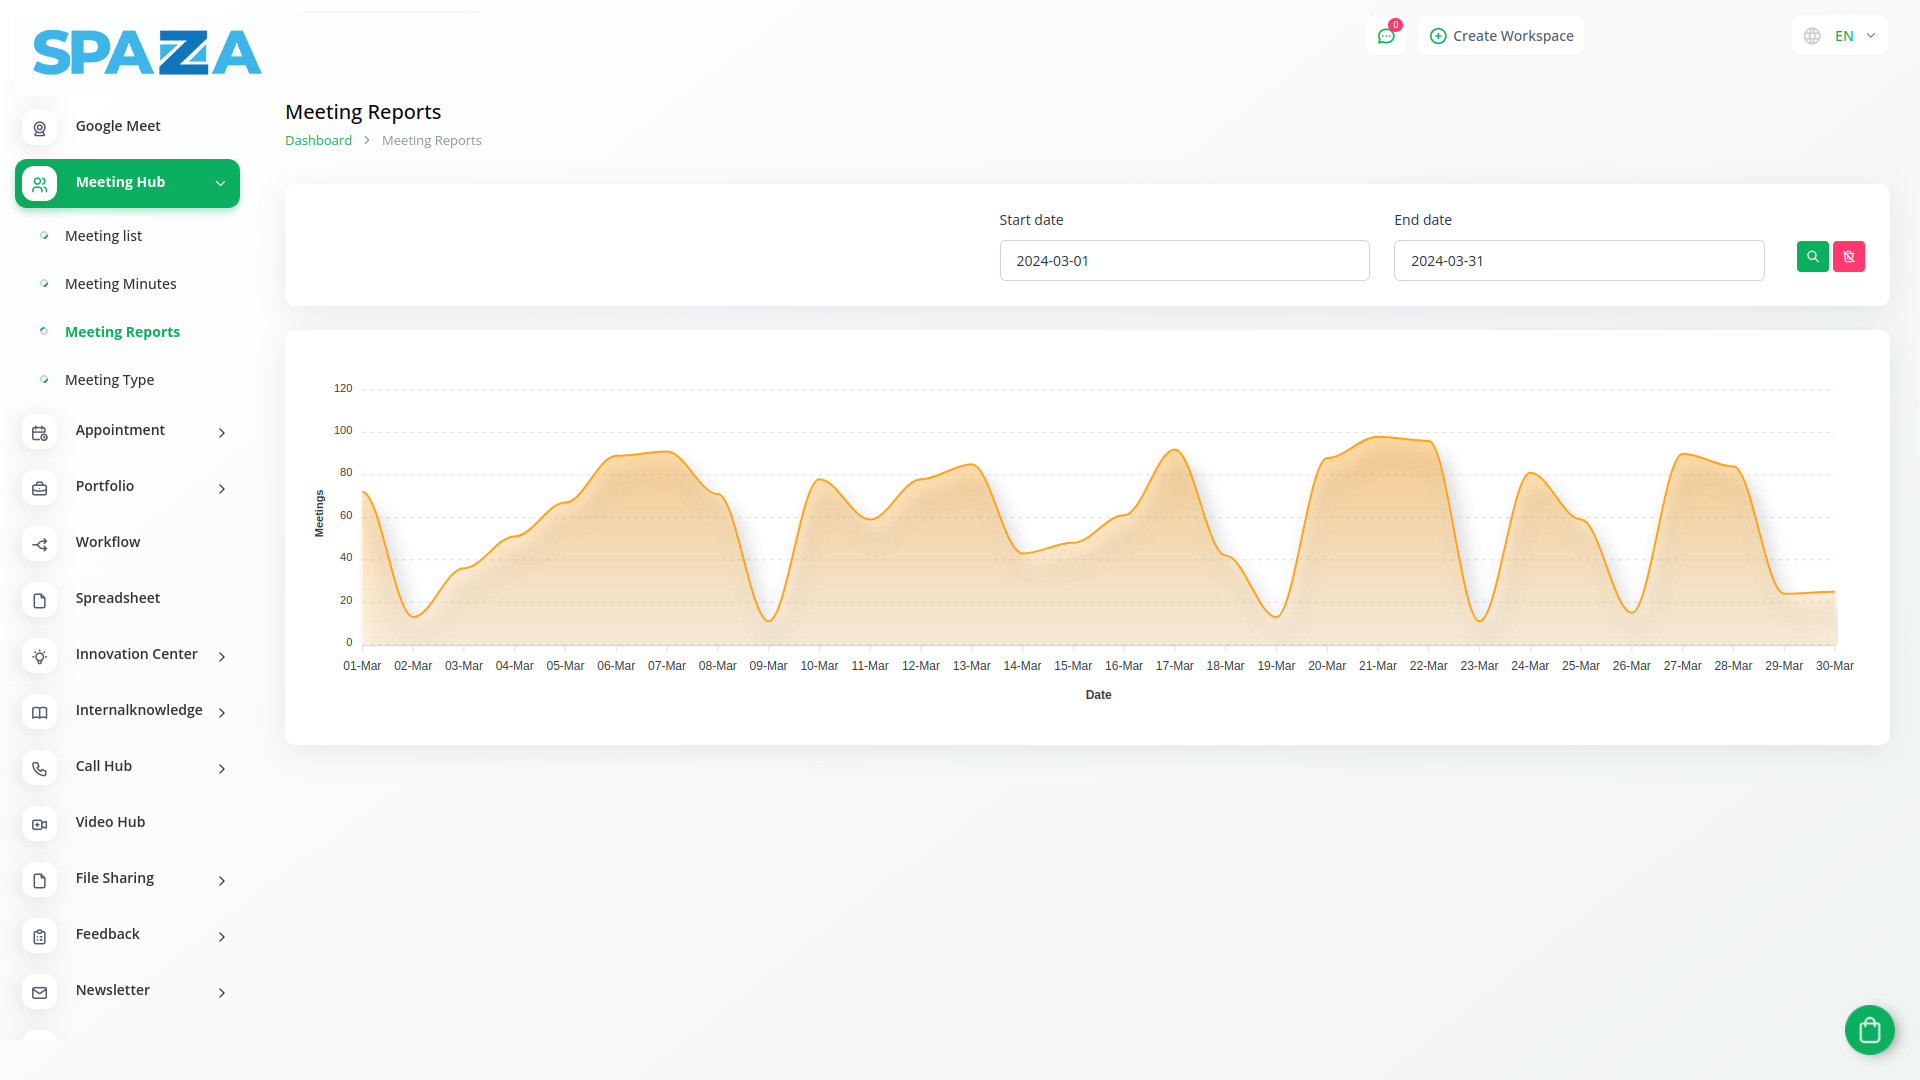Click the green search filter button
The image size is (1920, 1080).
(x=1813, y=257)
